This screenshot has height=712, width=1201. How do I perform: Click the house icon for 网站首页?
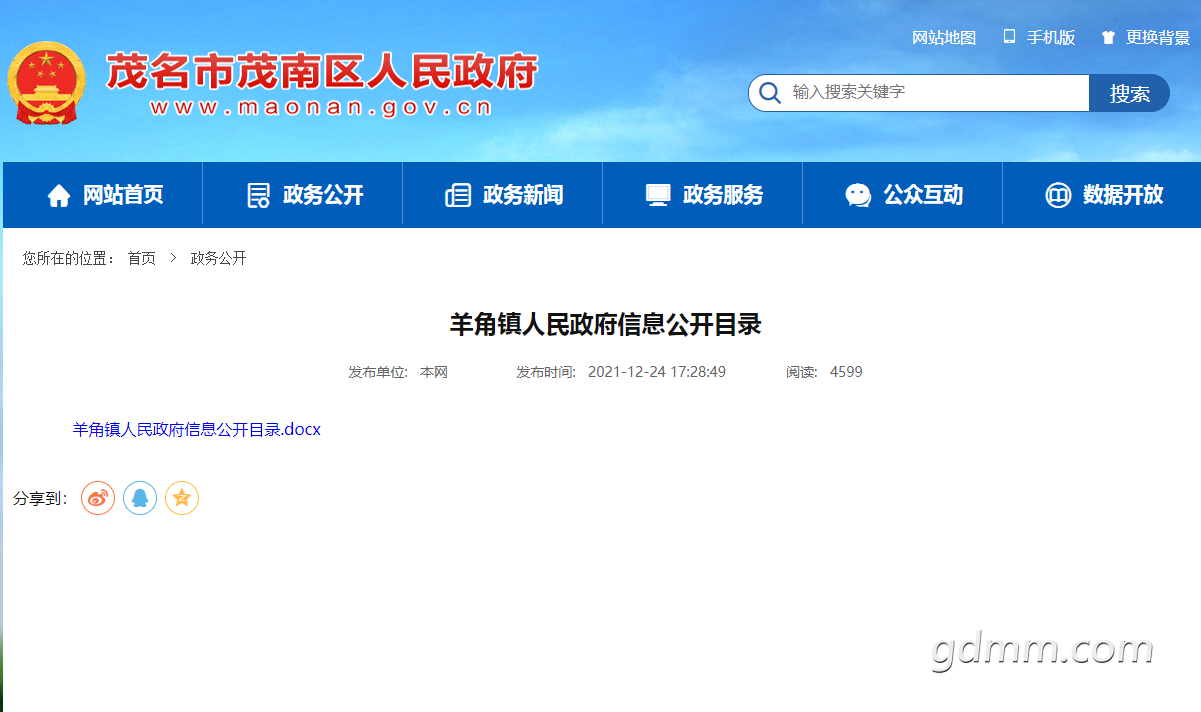[x=59, y=195]
